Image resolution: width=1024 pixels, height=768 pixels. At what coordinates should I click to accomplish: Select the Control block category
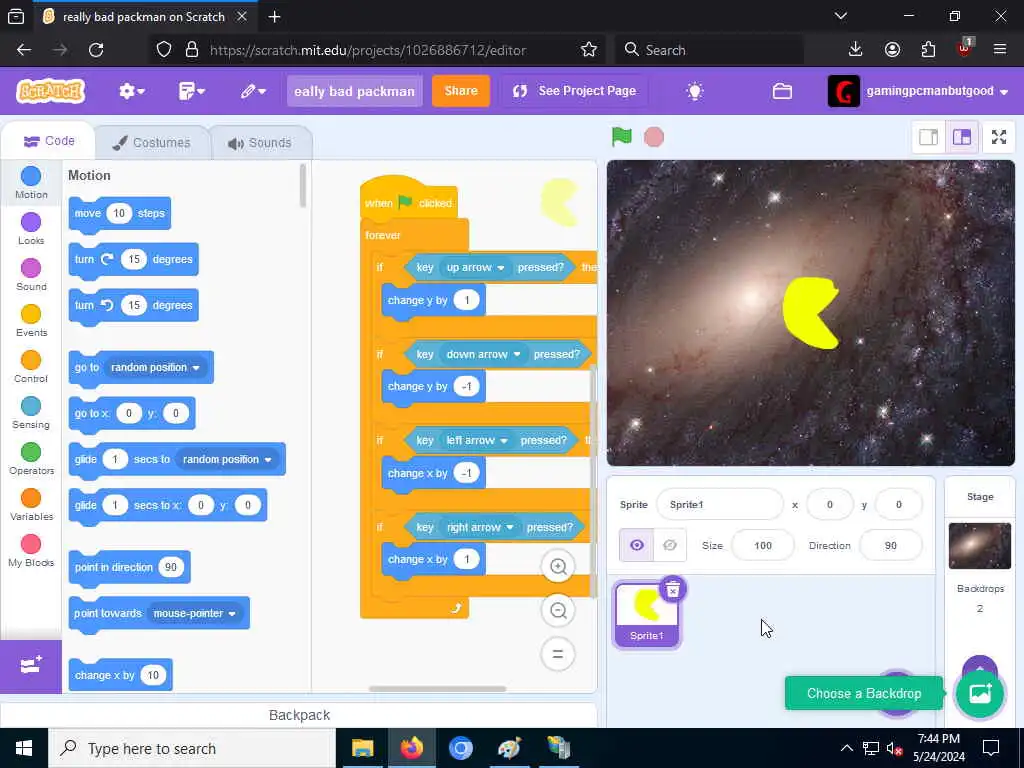31,367
